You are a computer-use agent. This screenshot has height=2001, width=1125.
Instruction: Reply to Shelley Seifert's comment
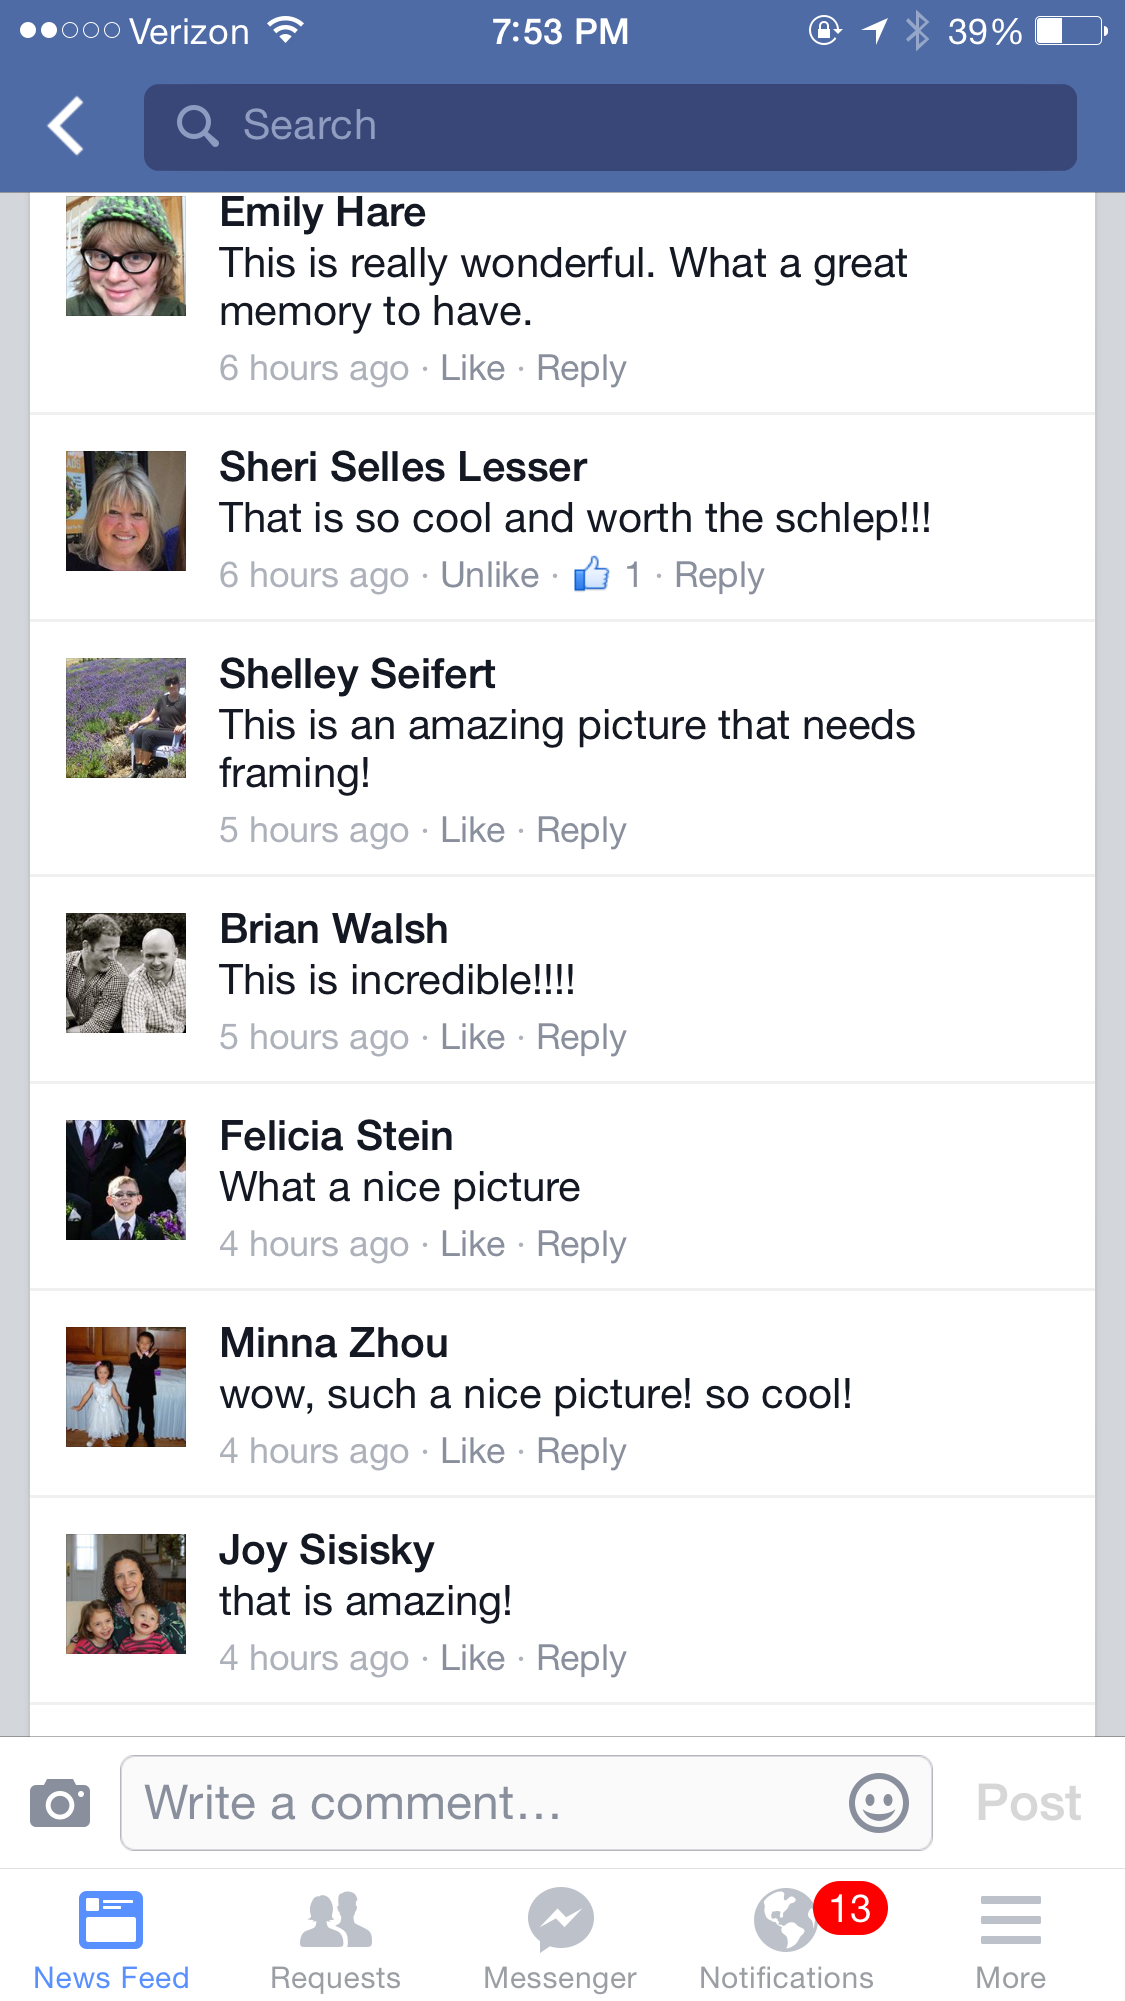pyautogui.click(x=581, y=830)
